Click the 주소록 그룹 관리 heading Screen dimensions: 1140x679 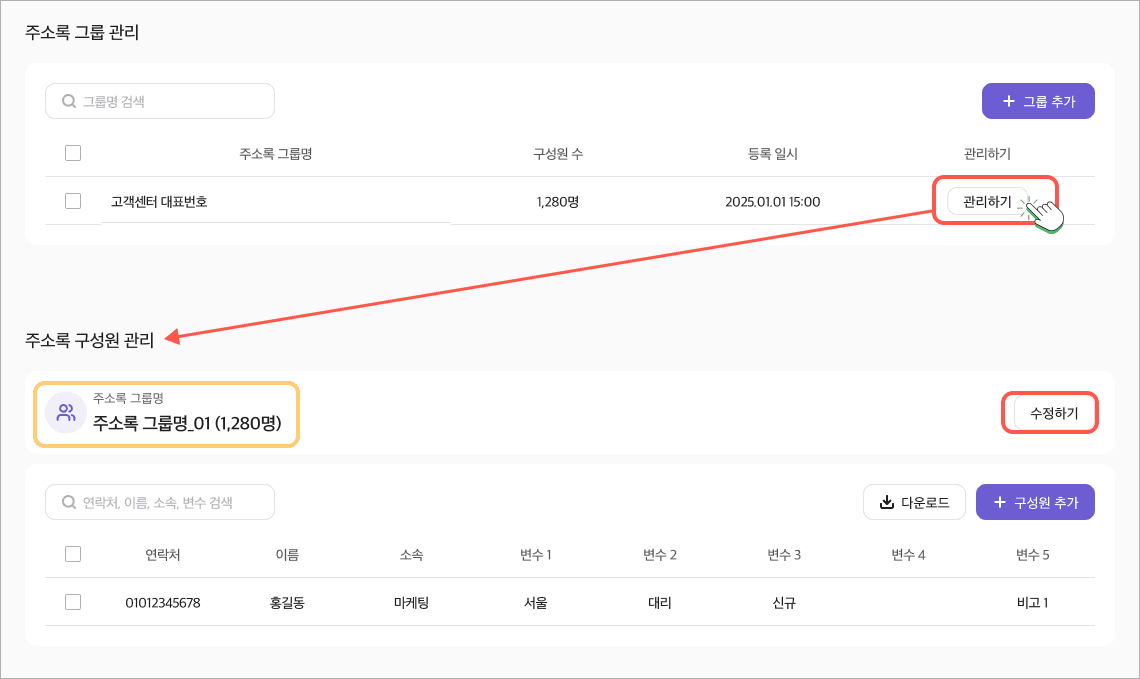pyautogui.click(x=82, y=33)
